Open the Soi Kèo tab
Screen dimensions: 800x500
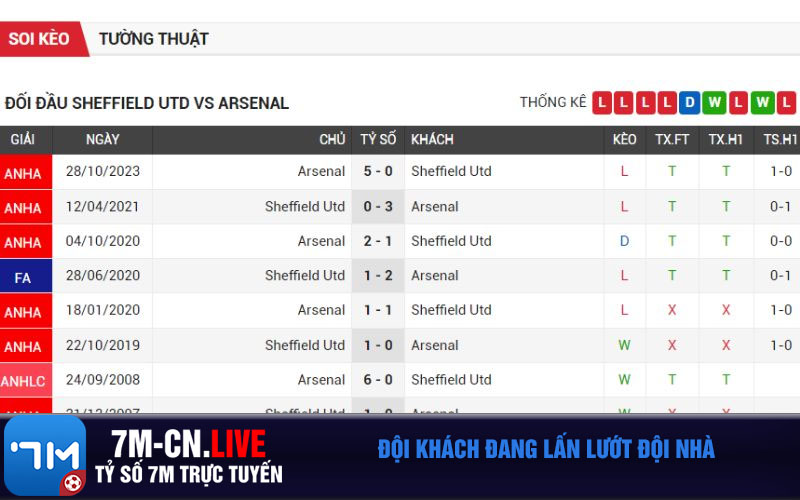coord(41,39)
